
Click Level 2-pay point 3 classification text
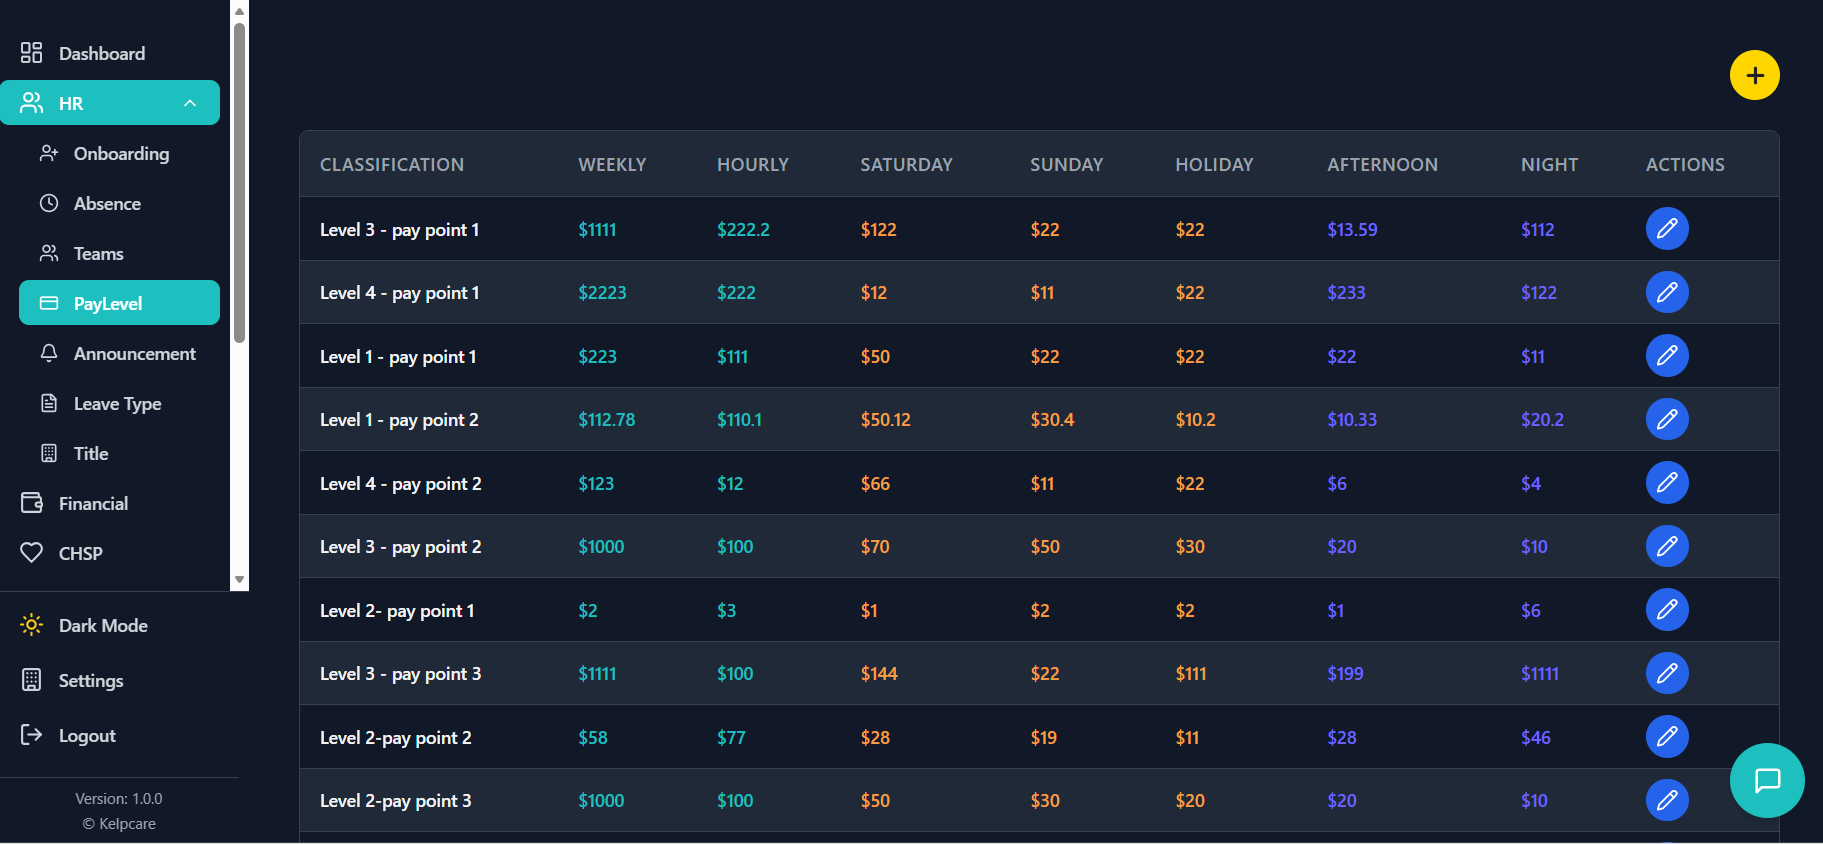(395, 801)
